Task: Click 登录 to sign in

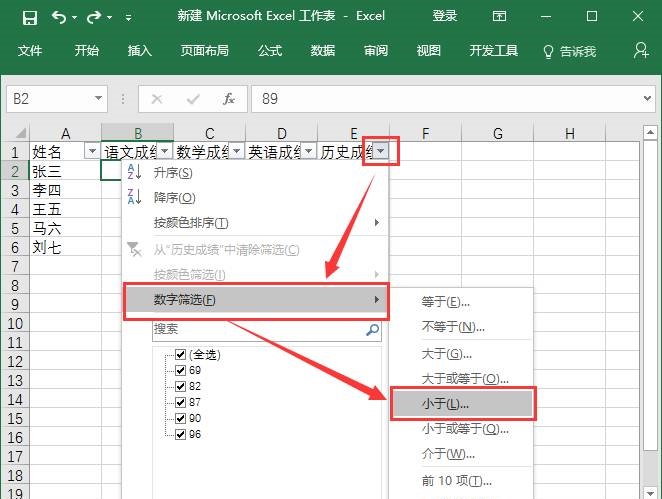Action: click(445, 16)
